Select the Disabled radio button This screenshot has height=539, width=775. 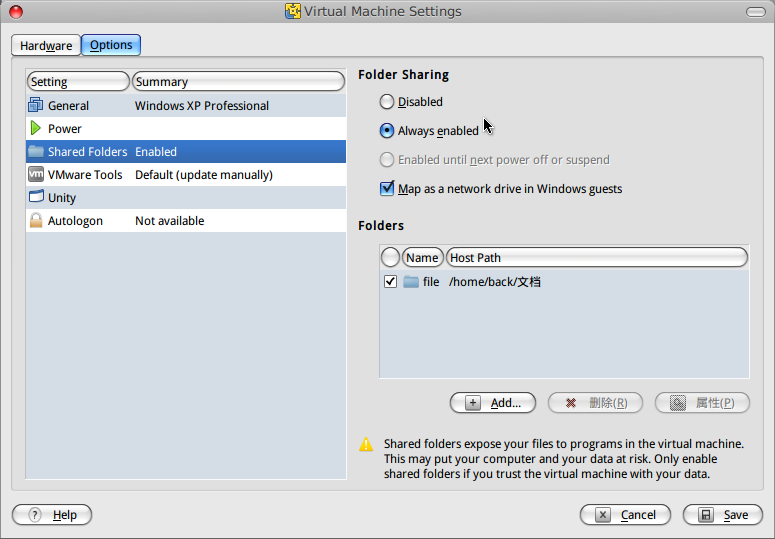[x=387, y=102]
